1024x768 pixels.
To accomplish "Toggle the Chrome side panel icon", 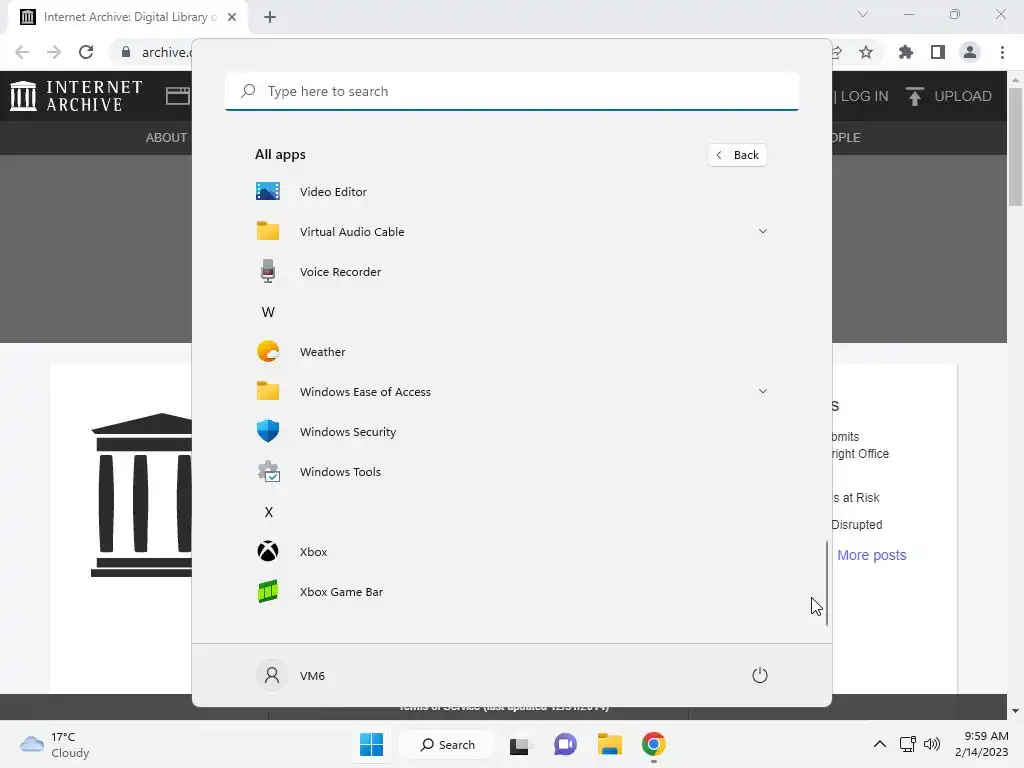I will tap(938, 52).
